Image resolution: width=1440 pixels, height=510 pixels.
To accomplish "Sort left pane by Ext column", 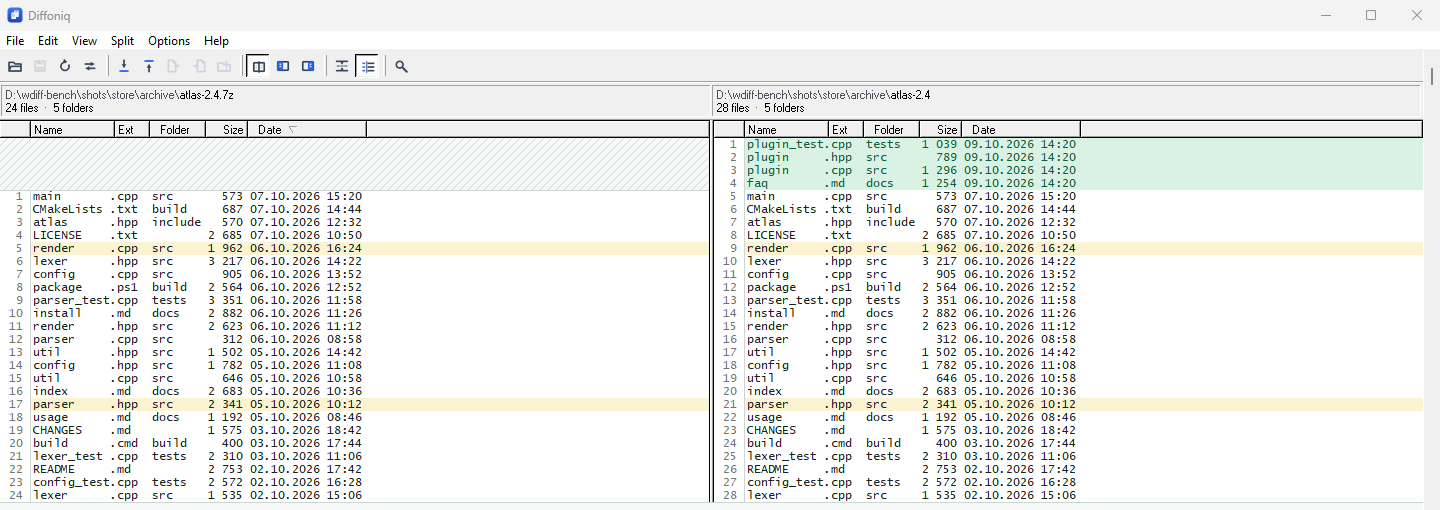I will click(x=132, y=129).
